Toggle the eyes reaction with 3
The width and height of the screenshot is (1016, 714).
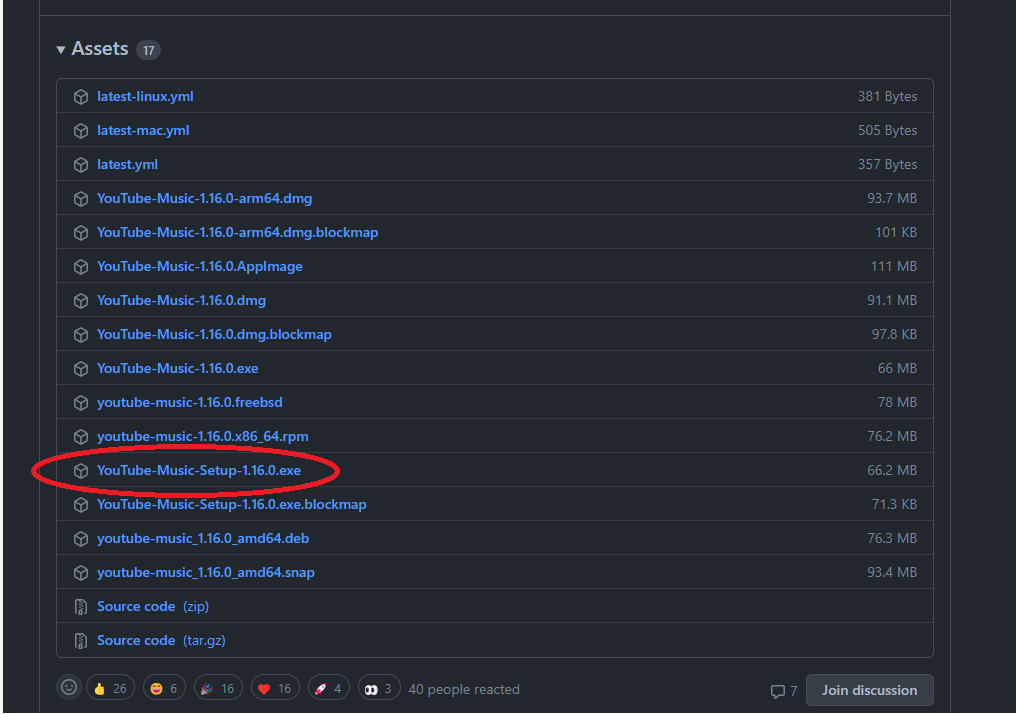(x=379, y=688)
